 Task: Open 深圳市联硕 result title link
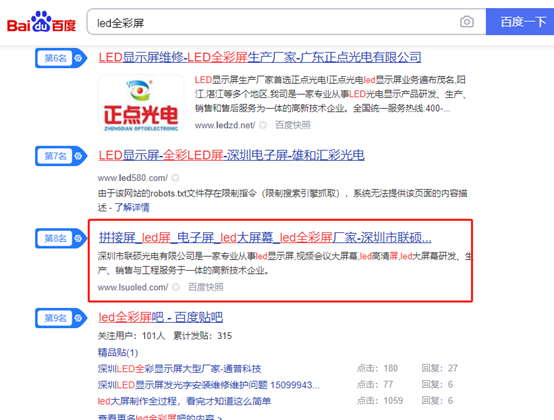tap(265, 238)
